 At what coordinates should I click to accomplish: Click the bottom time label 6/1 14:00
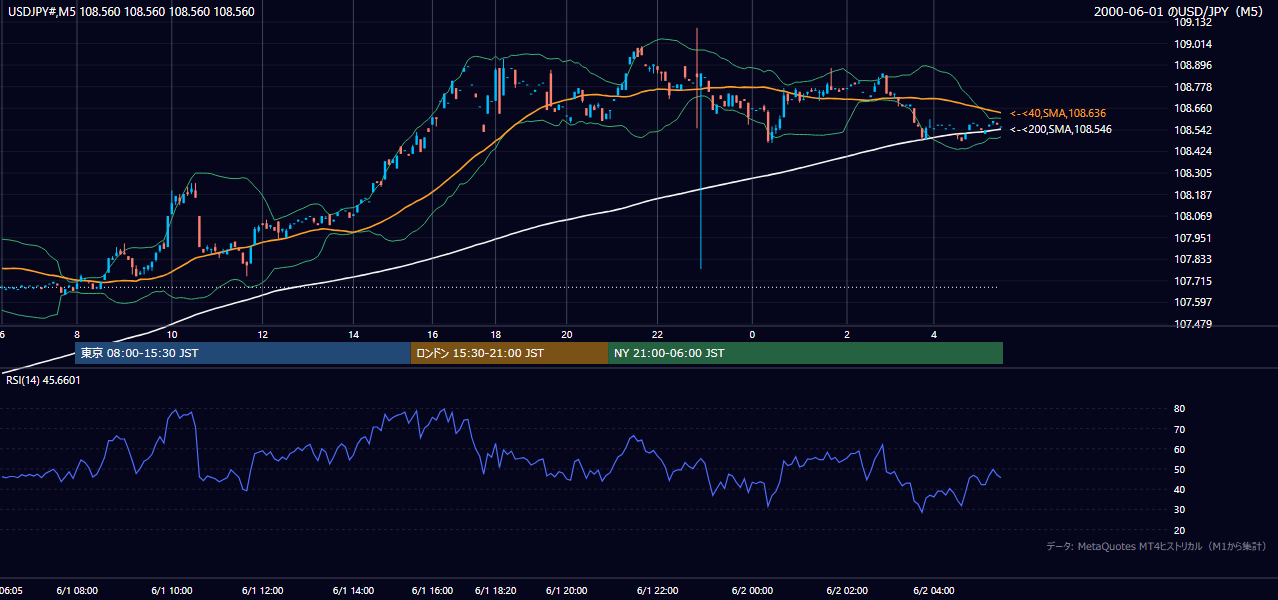[353, 590]
